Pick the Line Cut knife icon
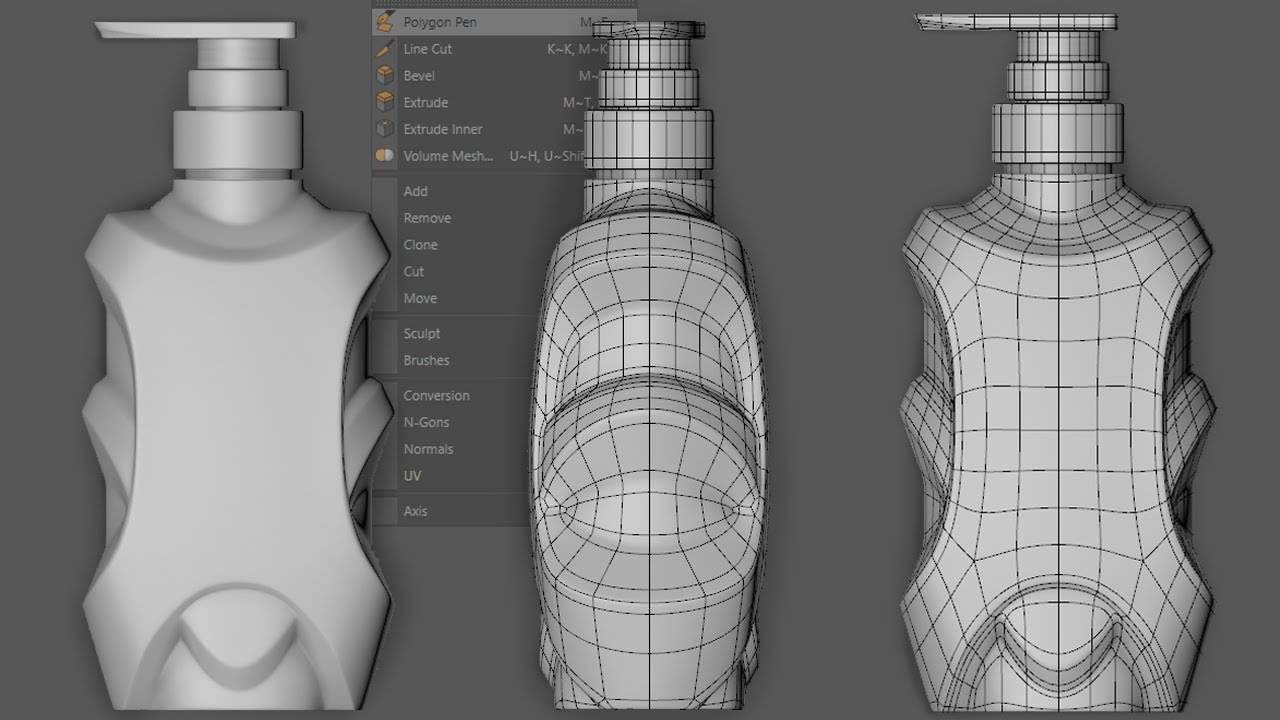 click(384, 48)
